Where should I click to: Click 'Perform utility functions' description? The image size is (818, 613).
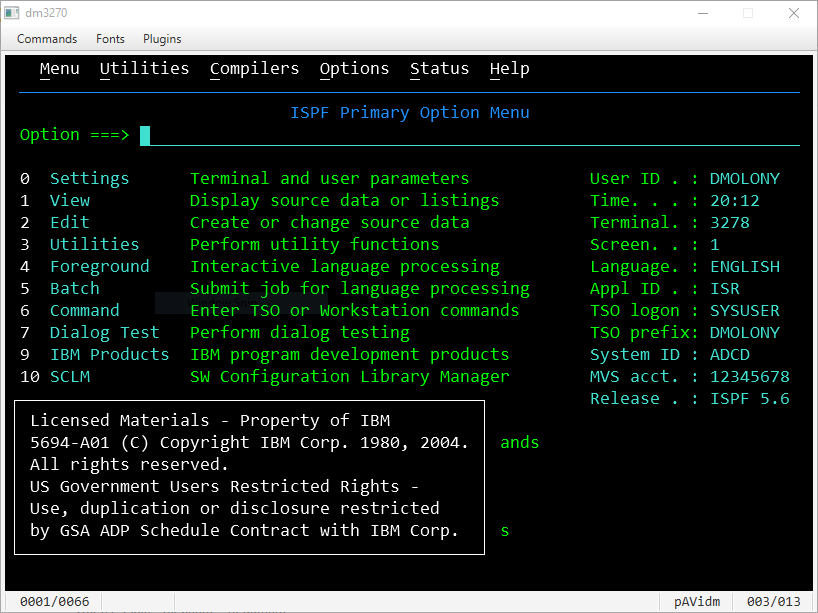pos(315,245)
